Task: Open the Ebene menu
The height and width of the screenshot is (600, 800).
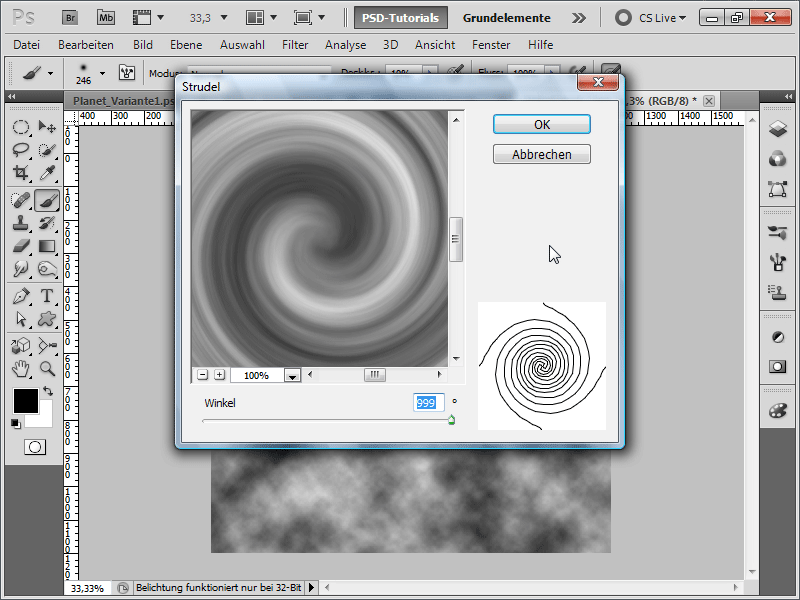Action: point(186,45)
